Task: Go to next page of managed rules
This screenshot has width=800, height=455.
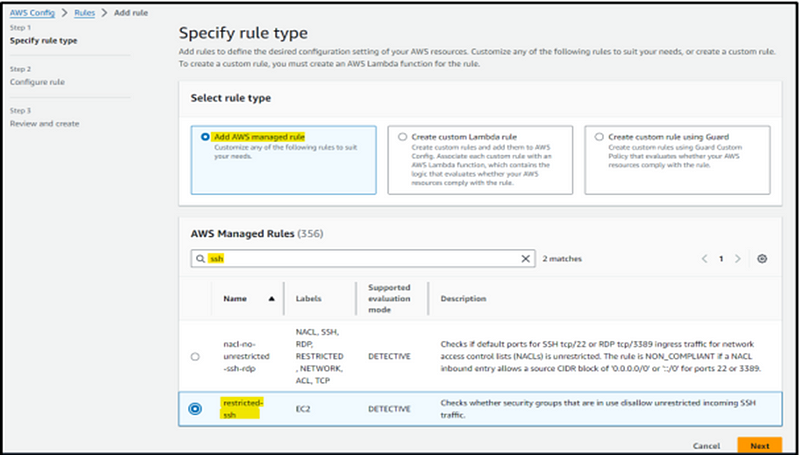Action: [737, 259]
